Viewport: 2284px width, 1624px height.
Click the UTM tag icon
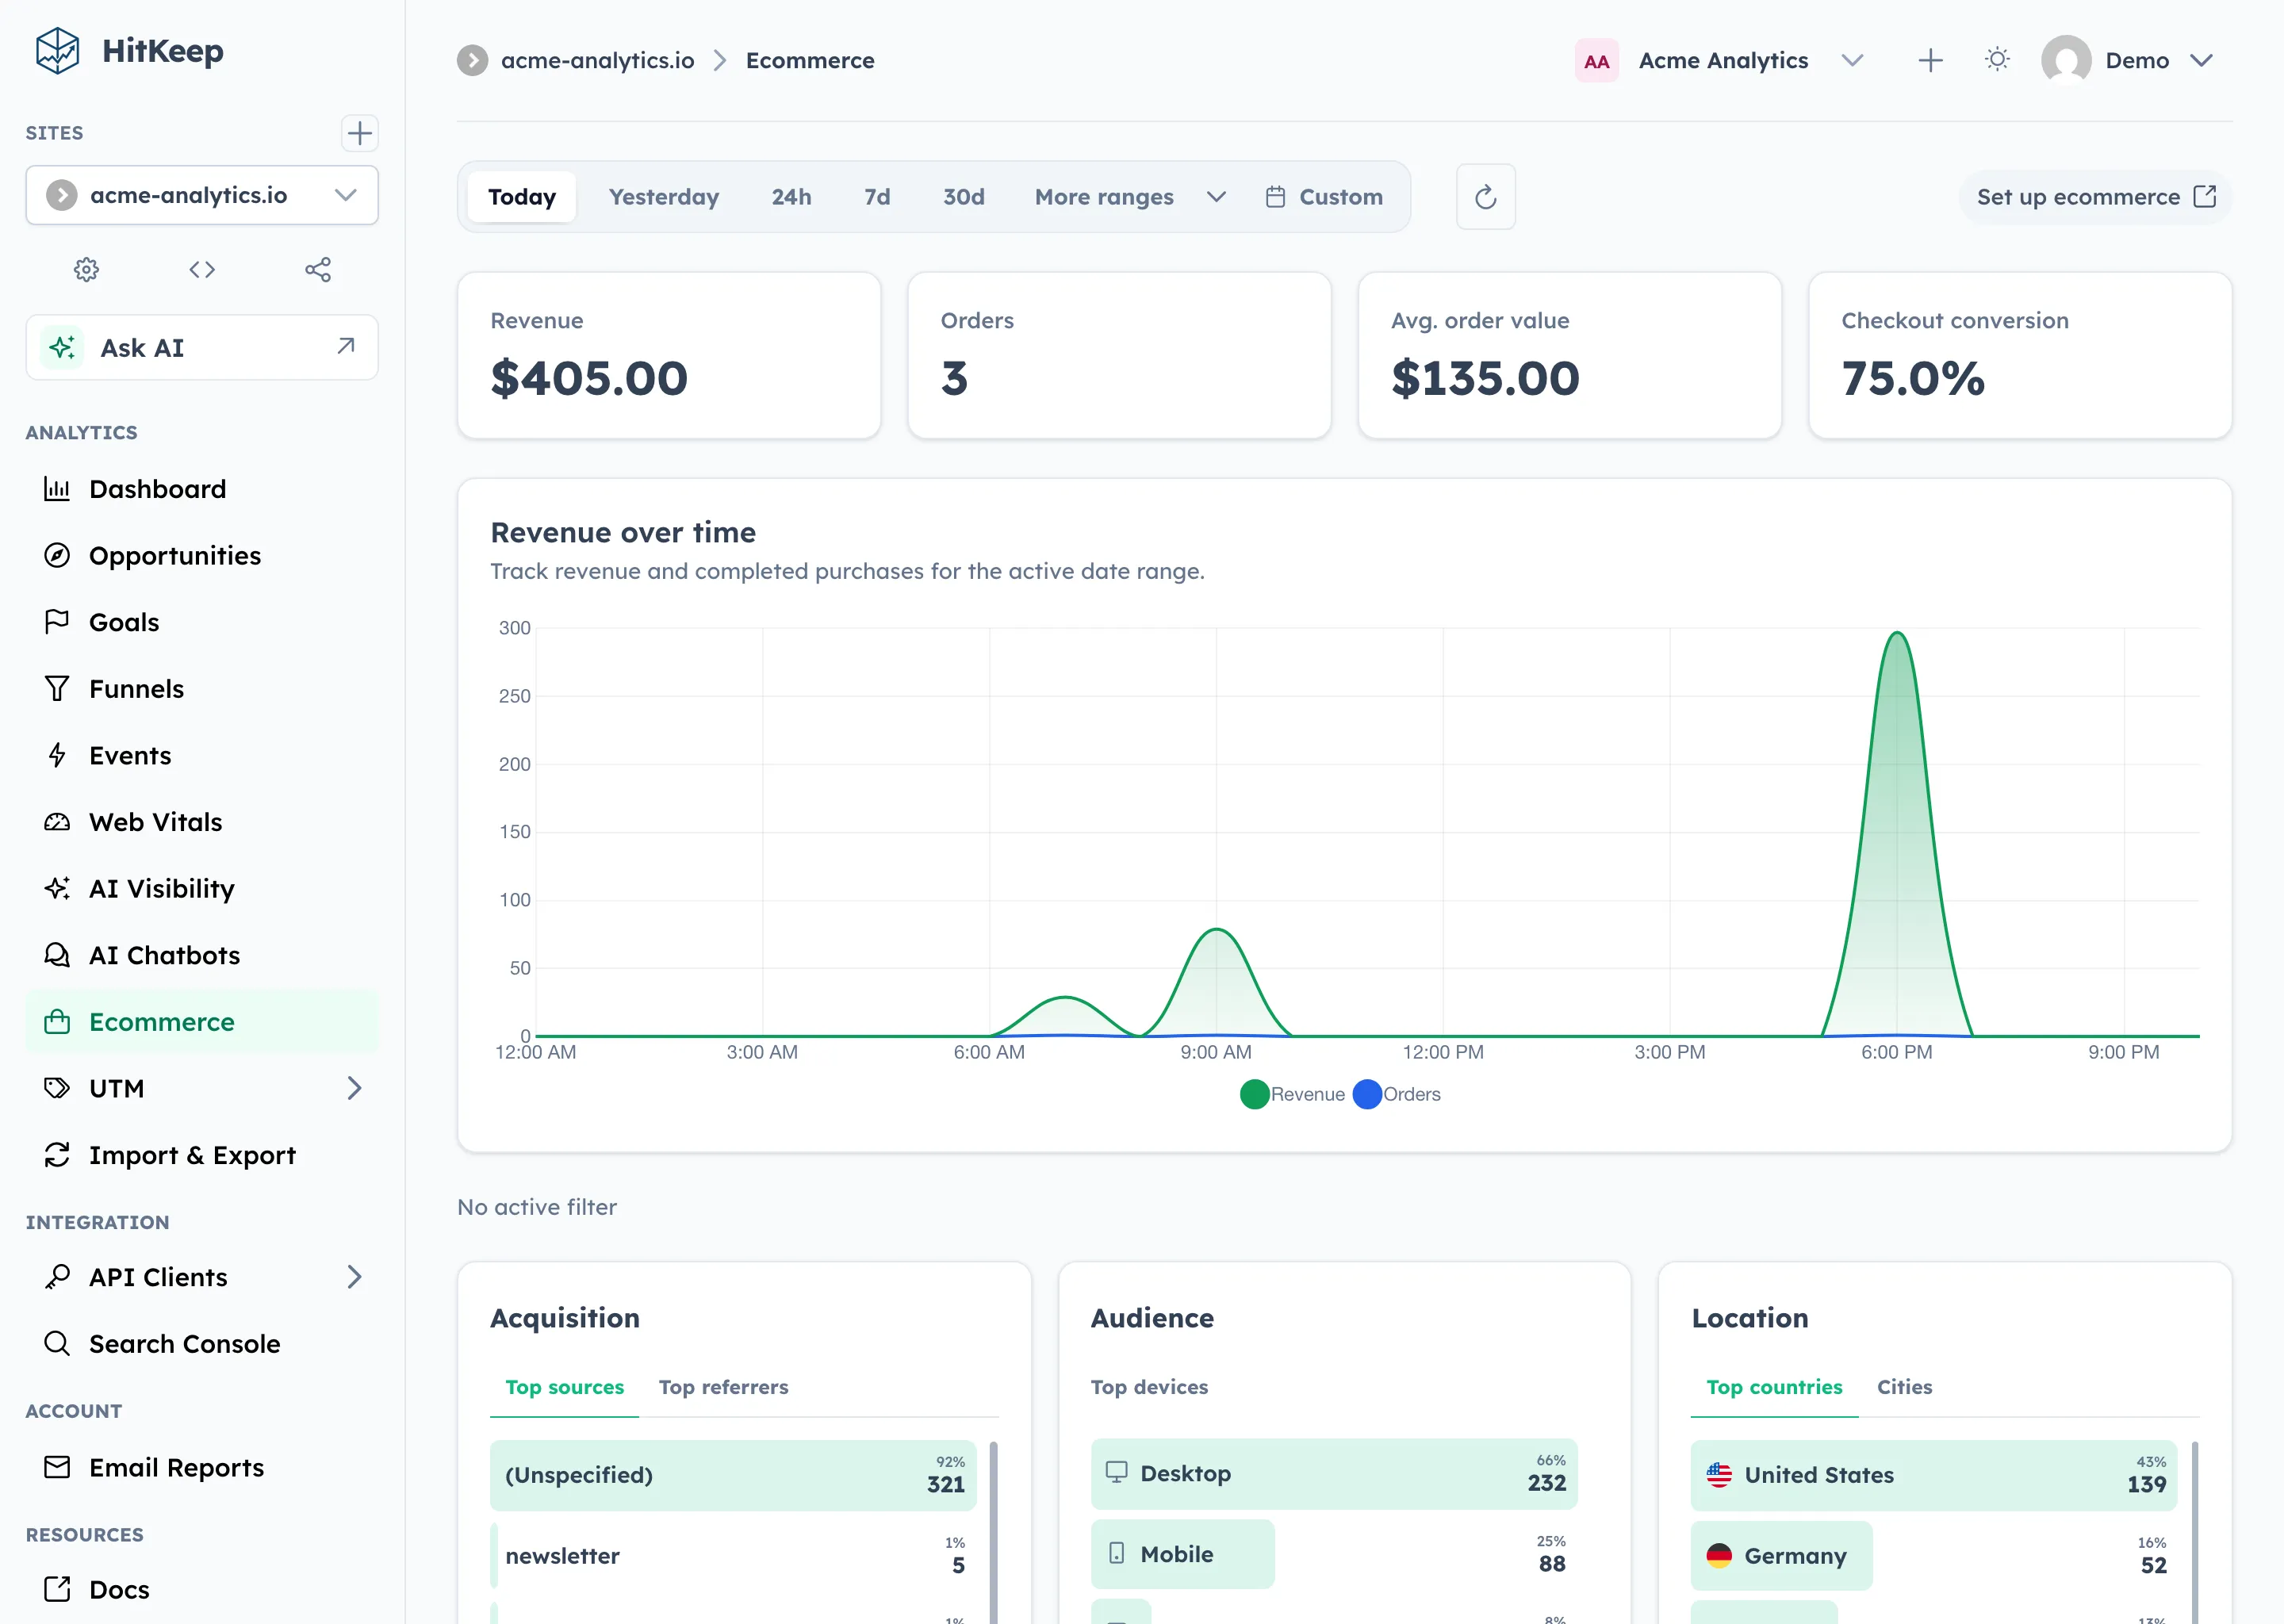click(57, 1088)
